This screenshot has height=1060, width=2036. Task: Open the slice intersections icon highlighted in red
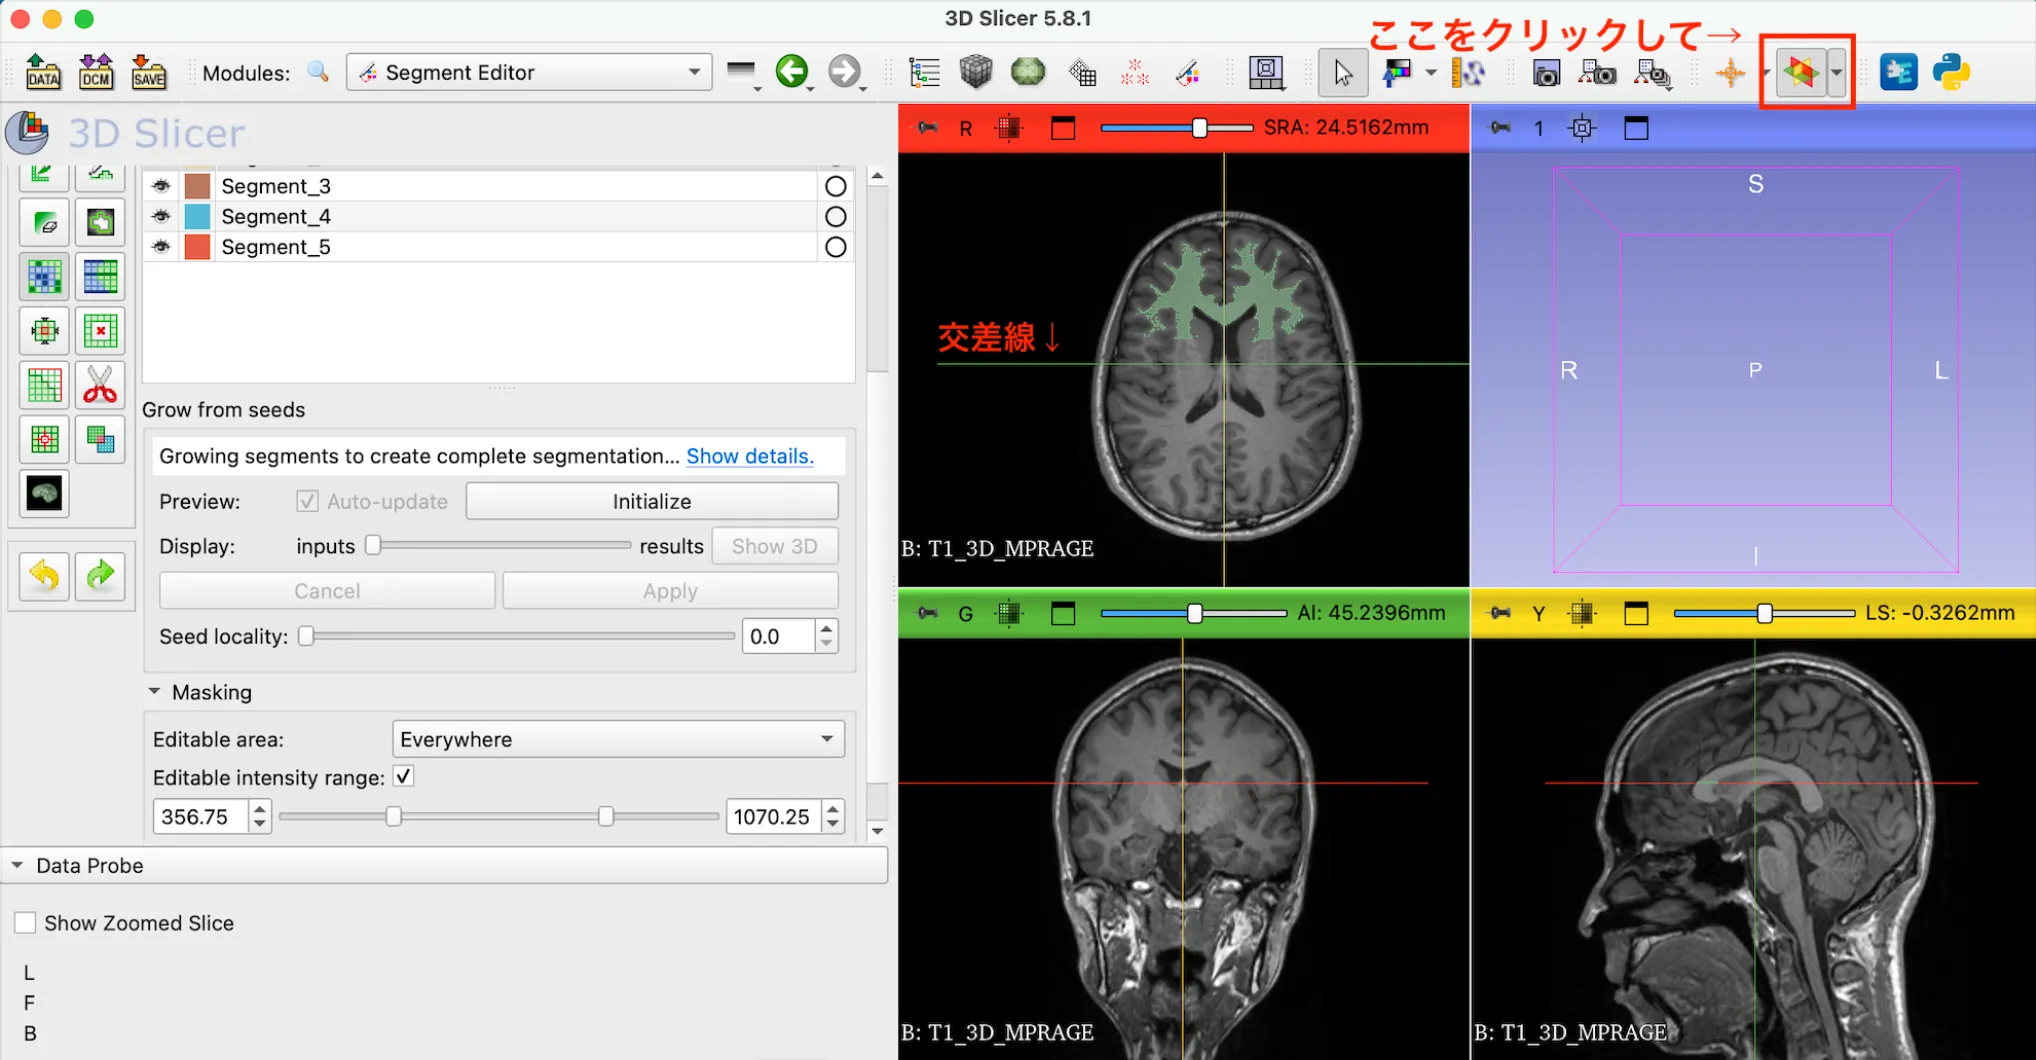pyautogui.click(x=1801, y=72)
